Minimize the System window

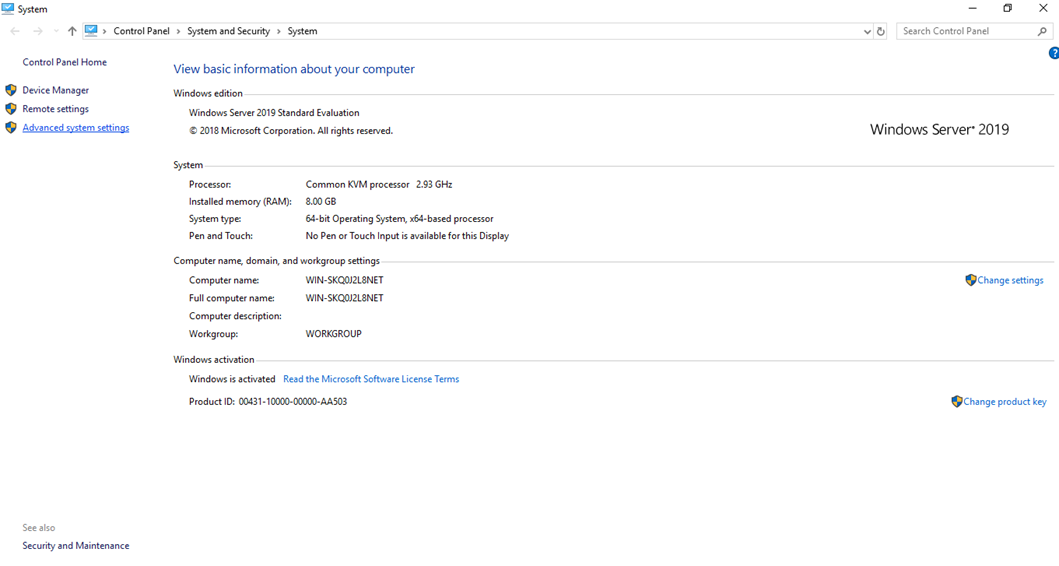(973, 9)
